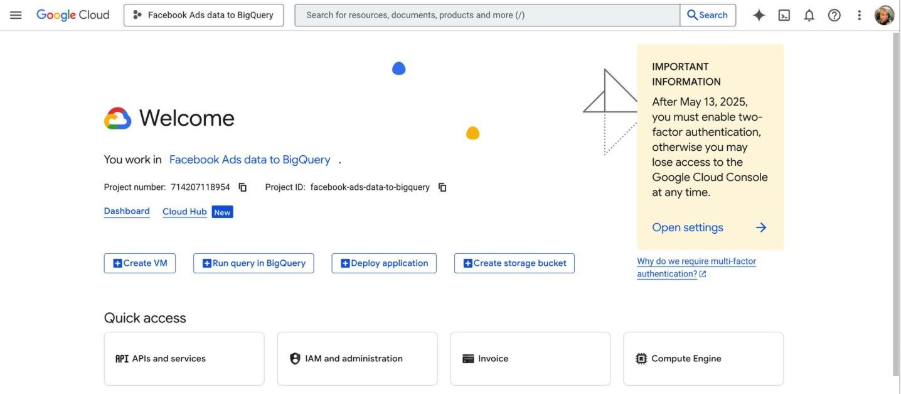Open the Facebook Ads data to BigQuery project link
Image resolution: width=901 pixels, height=394 pixels.
click(x=249, y=160)
